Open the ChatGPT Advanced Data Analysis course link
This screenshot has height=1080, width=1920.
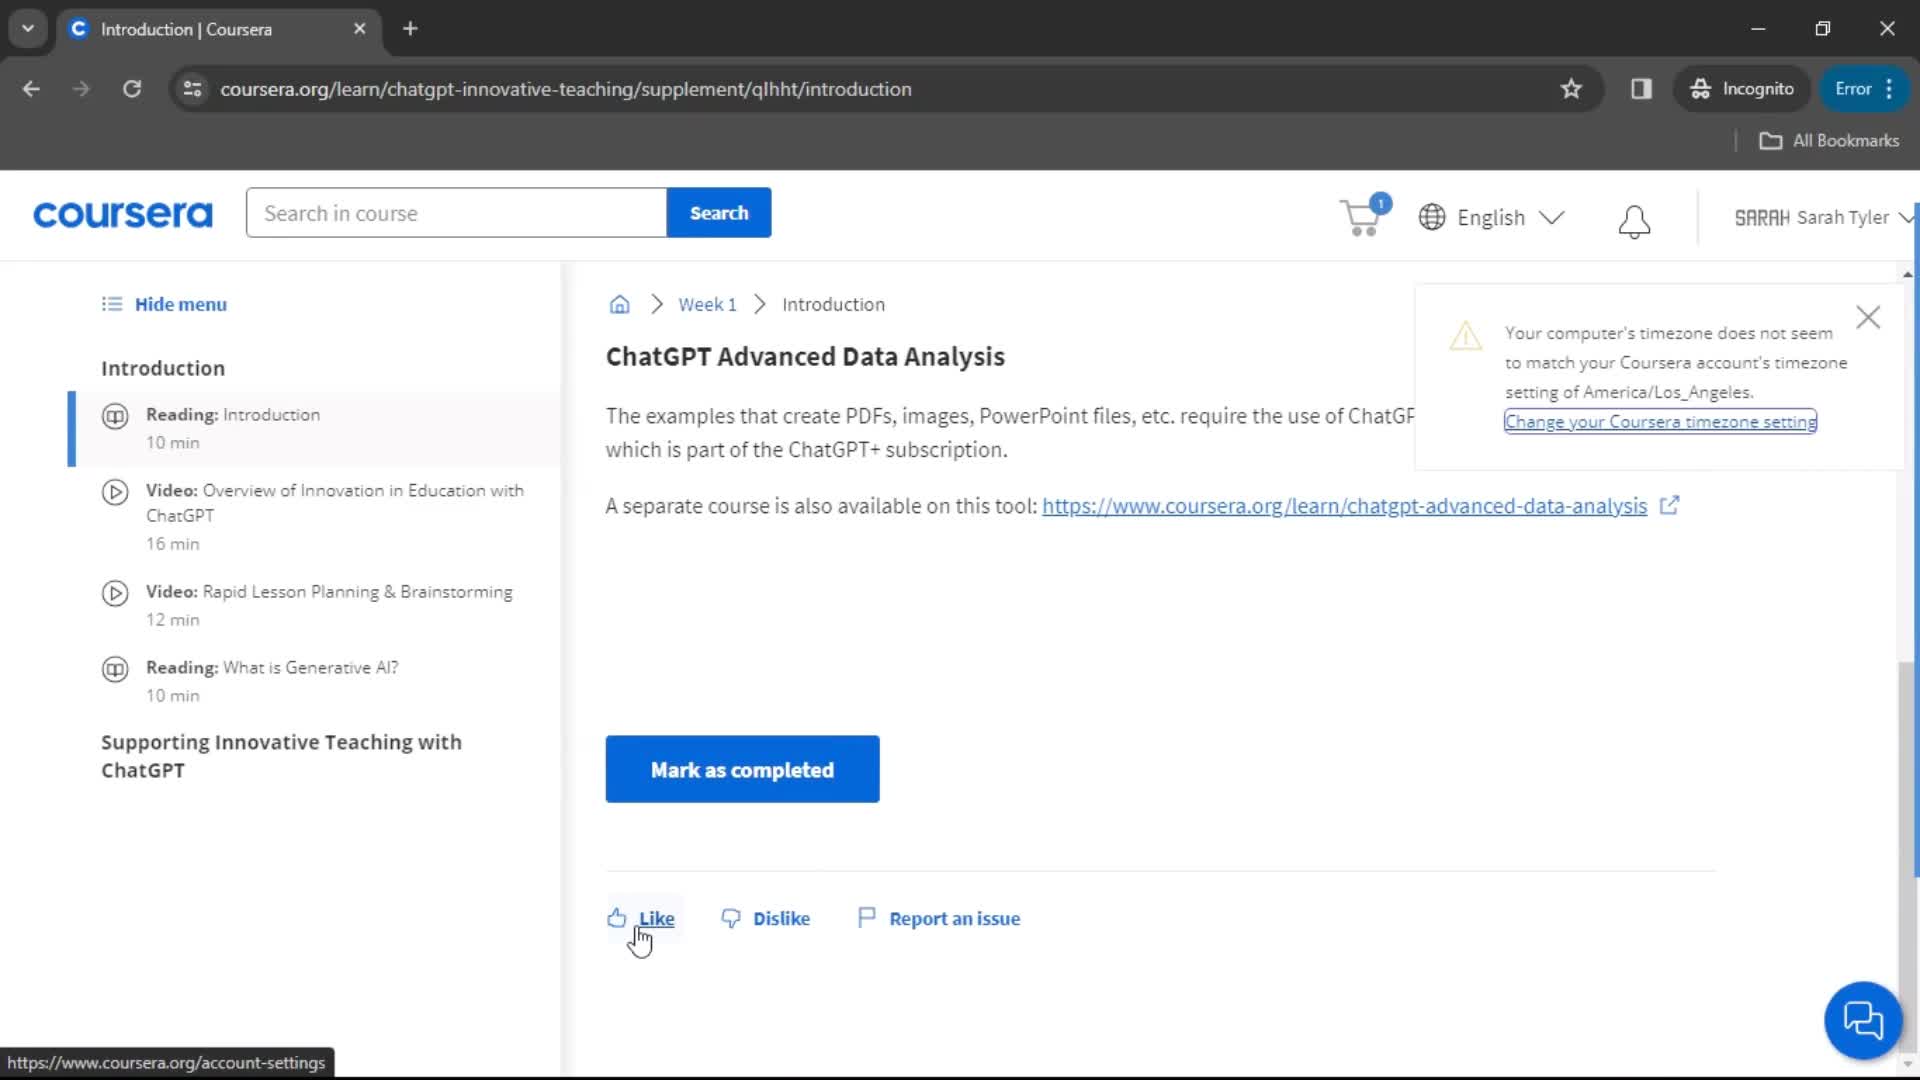1345,504
